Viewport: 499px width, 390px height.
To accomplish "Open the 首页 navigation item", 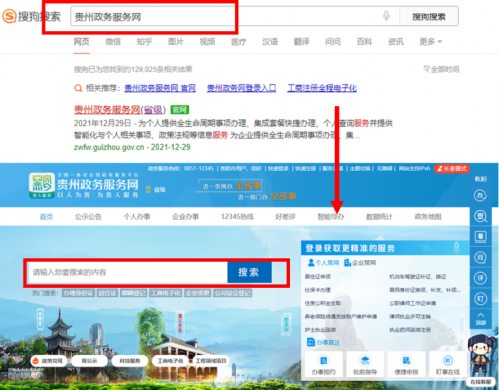I will (46, 217).
